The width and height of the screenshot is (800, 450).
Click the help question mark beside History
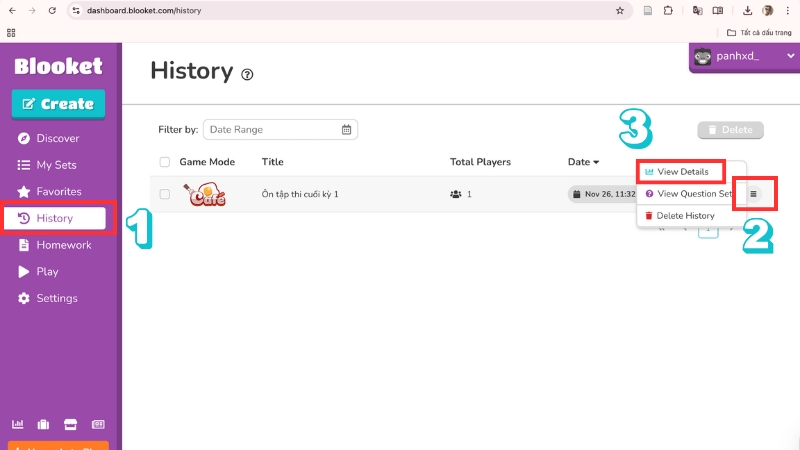[x=247, y=74]
